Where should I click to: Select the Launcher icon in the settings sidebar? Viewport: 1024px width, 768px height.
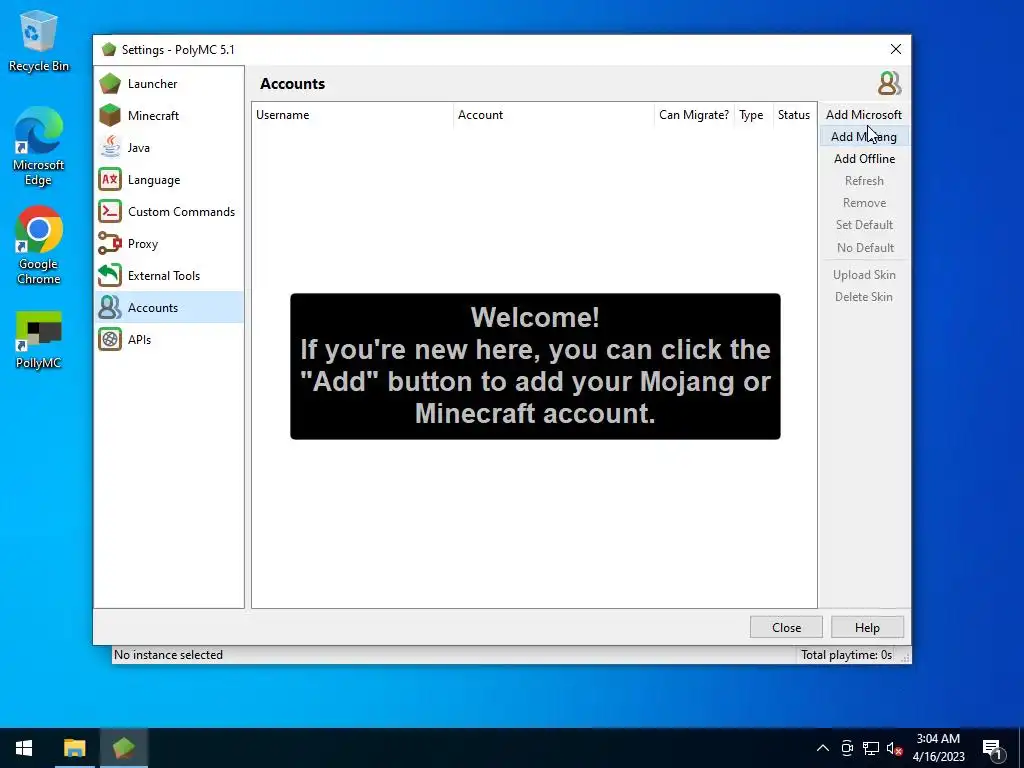click(x=110, y=84)
